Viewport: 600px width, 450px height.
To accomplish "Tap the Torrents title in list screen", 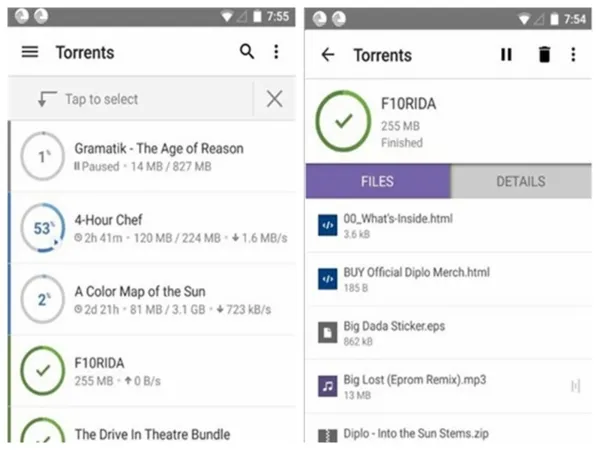I will tap(85, 52).
